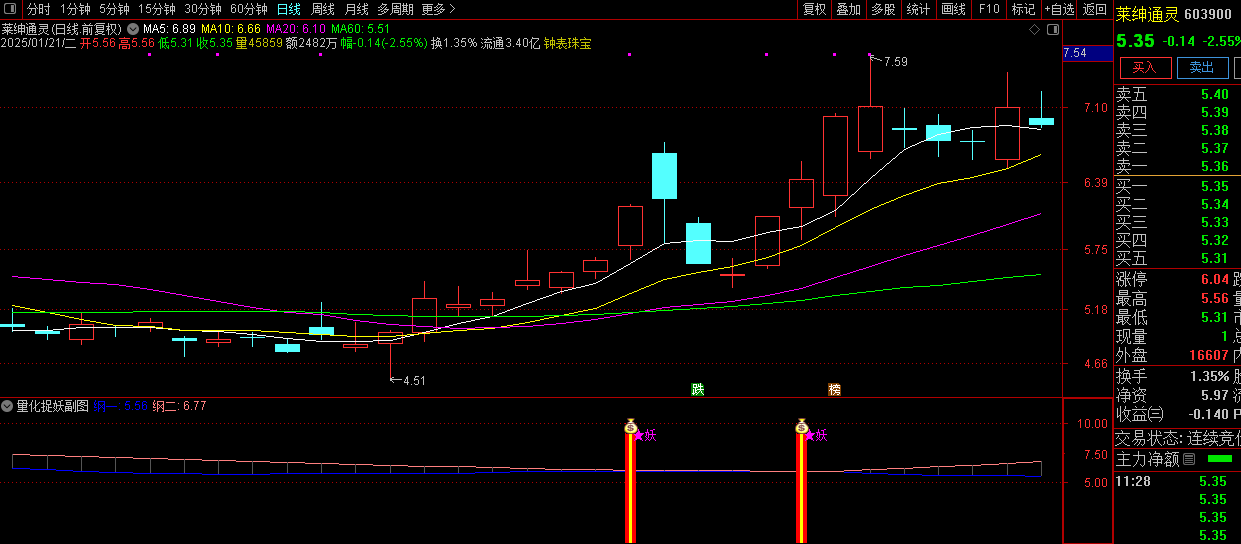This screenshot has height=544, width=1241.
Task: Click the MA5: 6.89 indicator label
Action: pyautogui.click(x=169, y=29)
